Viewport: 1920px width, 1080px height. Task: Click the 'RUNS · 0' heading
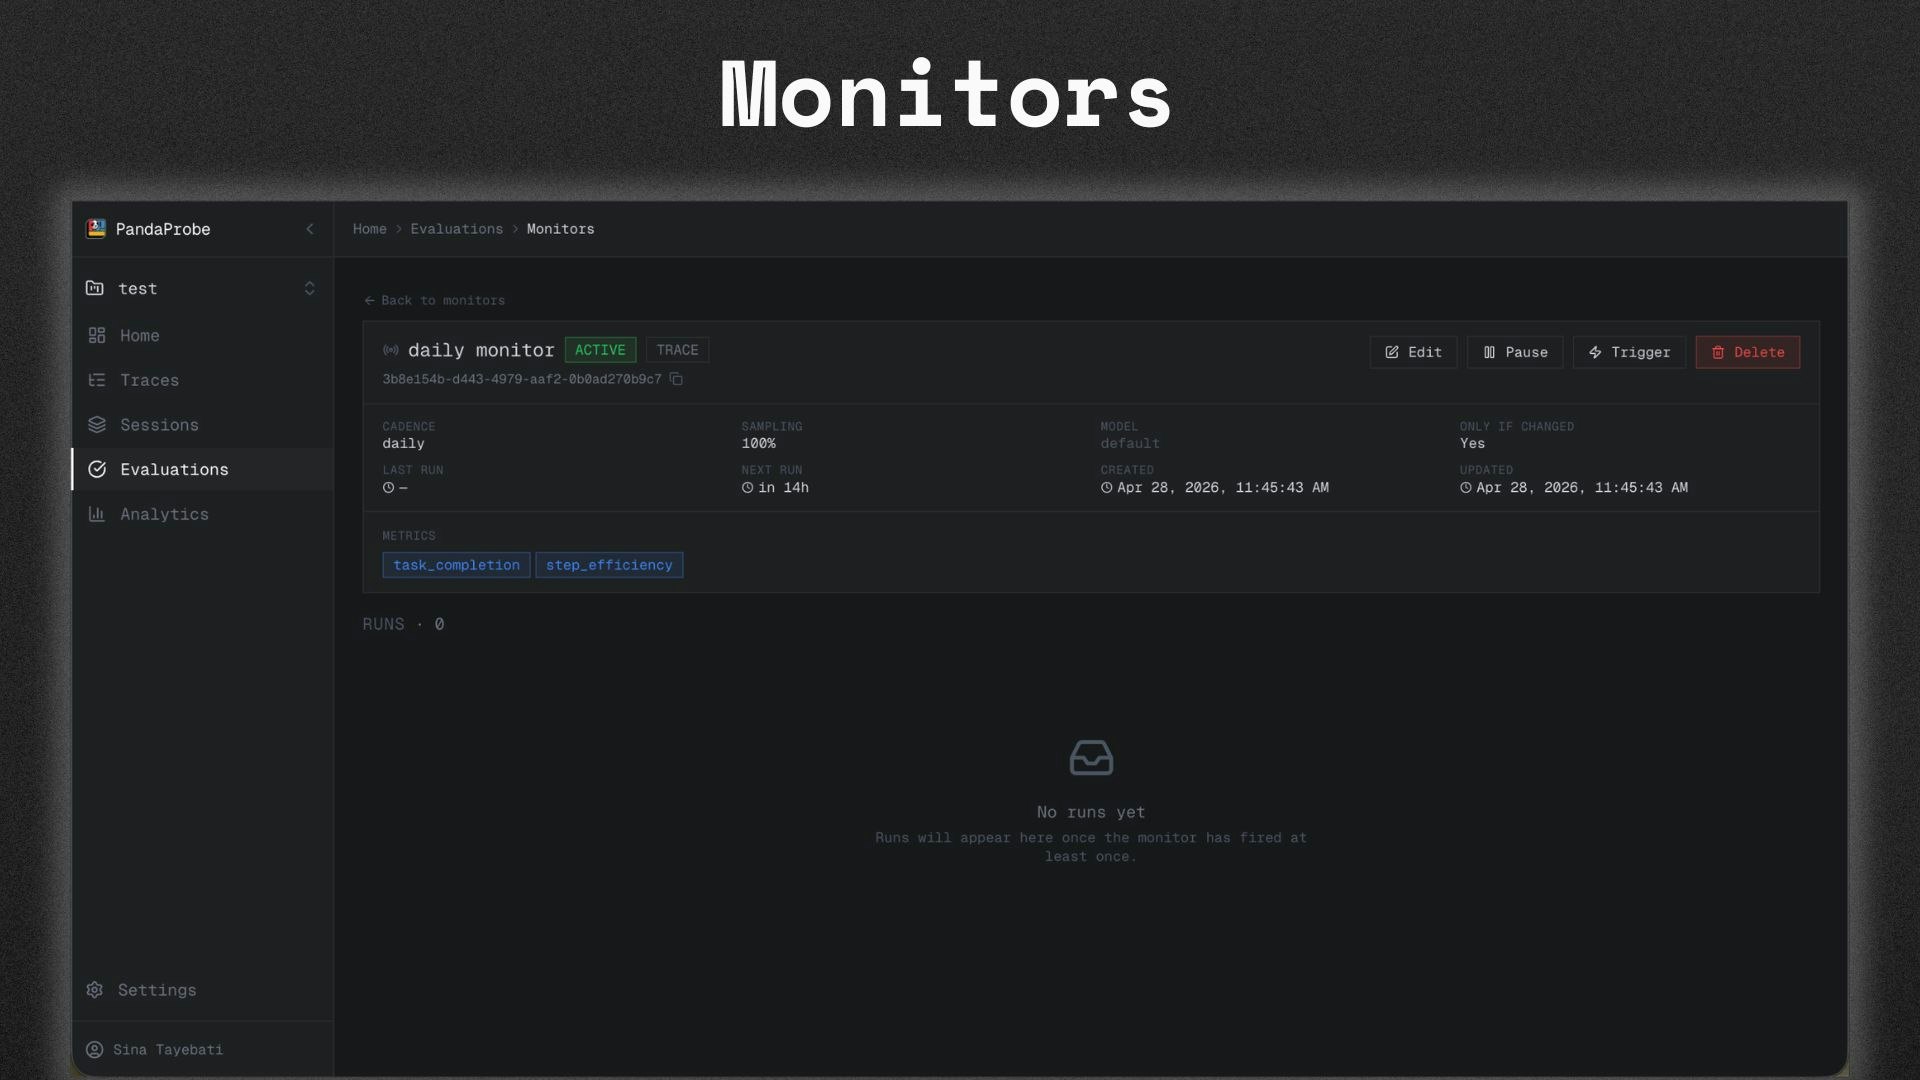coord(403,624)
